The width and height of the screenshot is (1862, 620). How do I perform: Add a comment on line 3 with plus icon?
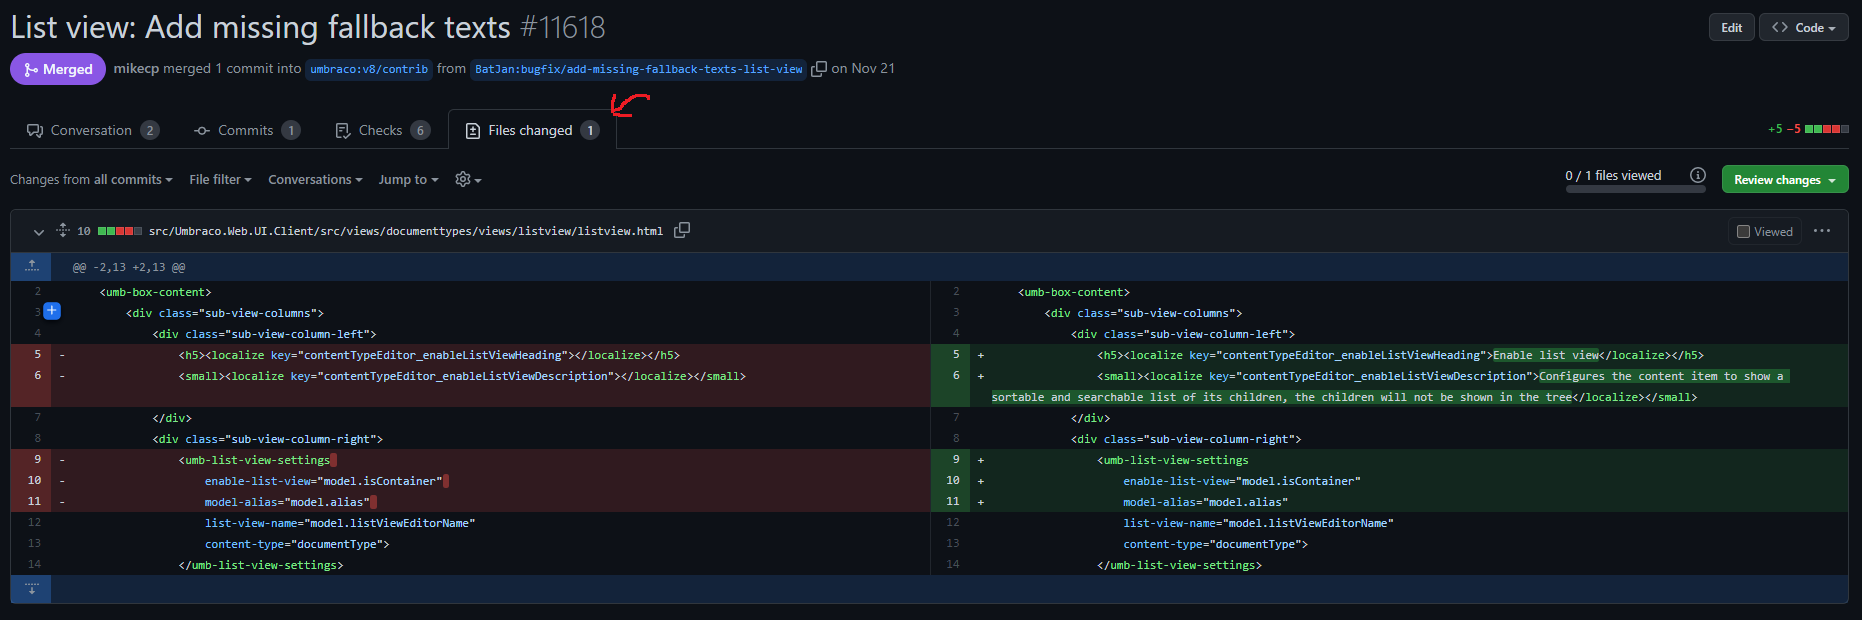[52, 311]
